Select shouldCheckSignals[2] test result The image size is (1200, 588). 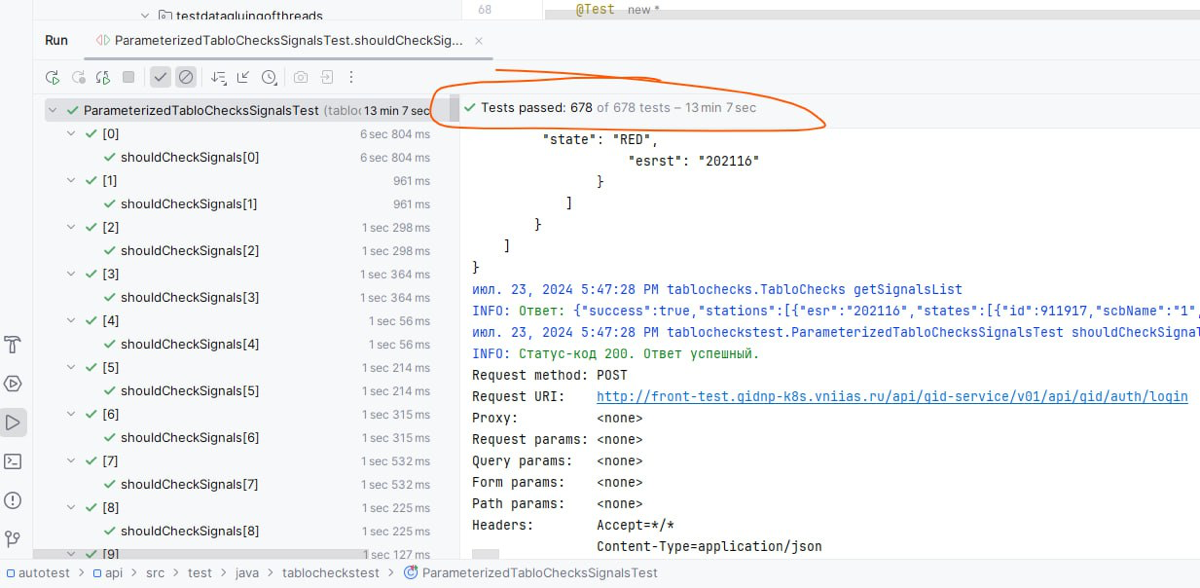pyautogui.click(x=190, y=251)
